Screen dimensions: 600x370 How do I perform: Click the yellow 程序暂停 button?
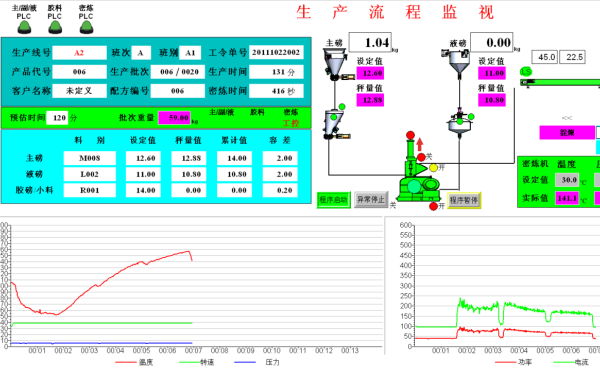tap(464, 200)
